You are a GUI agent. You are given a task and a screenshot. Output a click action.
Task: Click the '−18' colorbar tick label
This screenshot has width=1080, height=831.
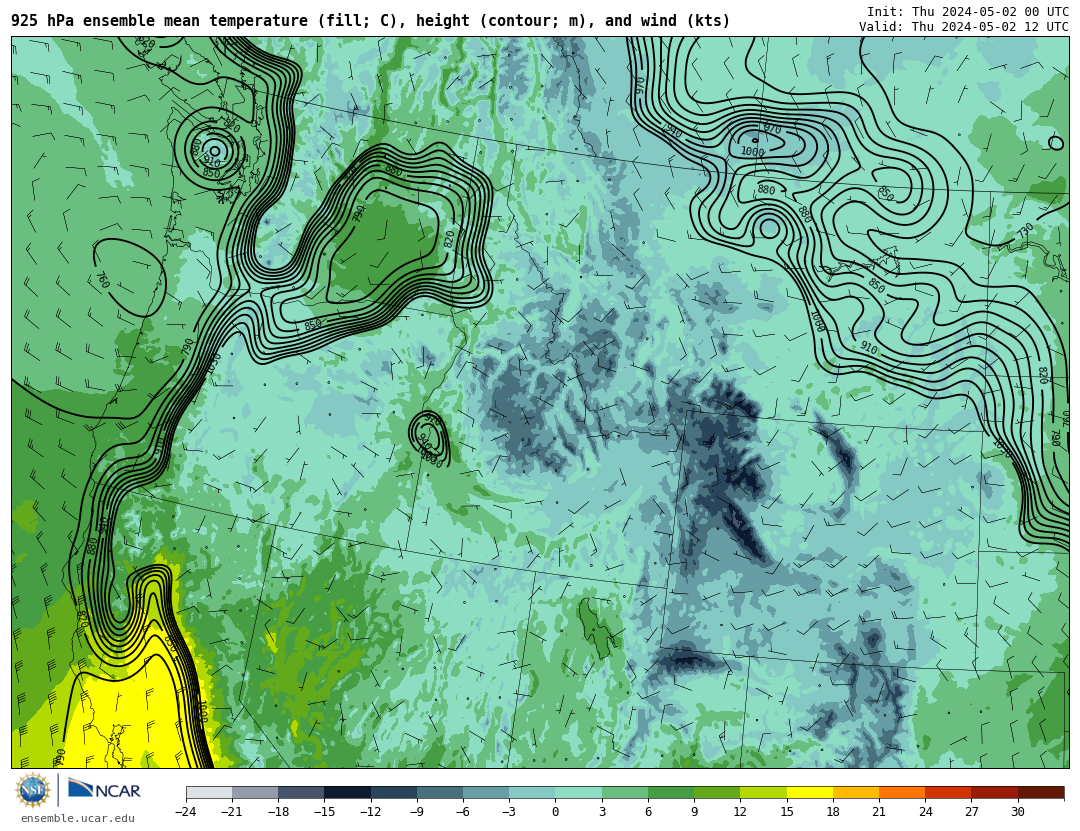point(278,812)
